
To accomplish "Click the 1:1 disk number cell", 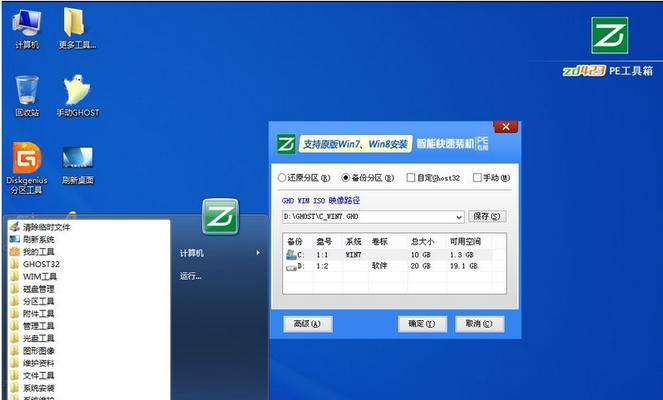I will coord(322,255).
